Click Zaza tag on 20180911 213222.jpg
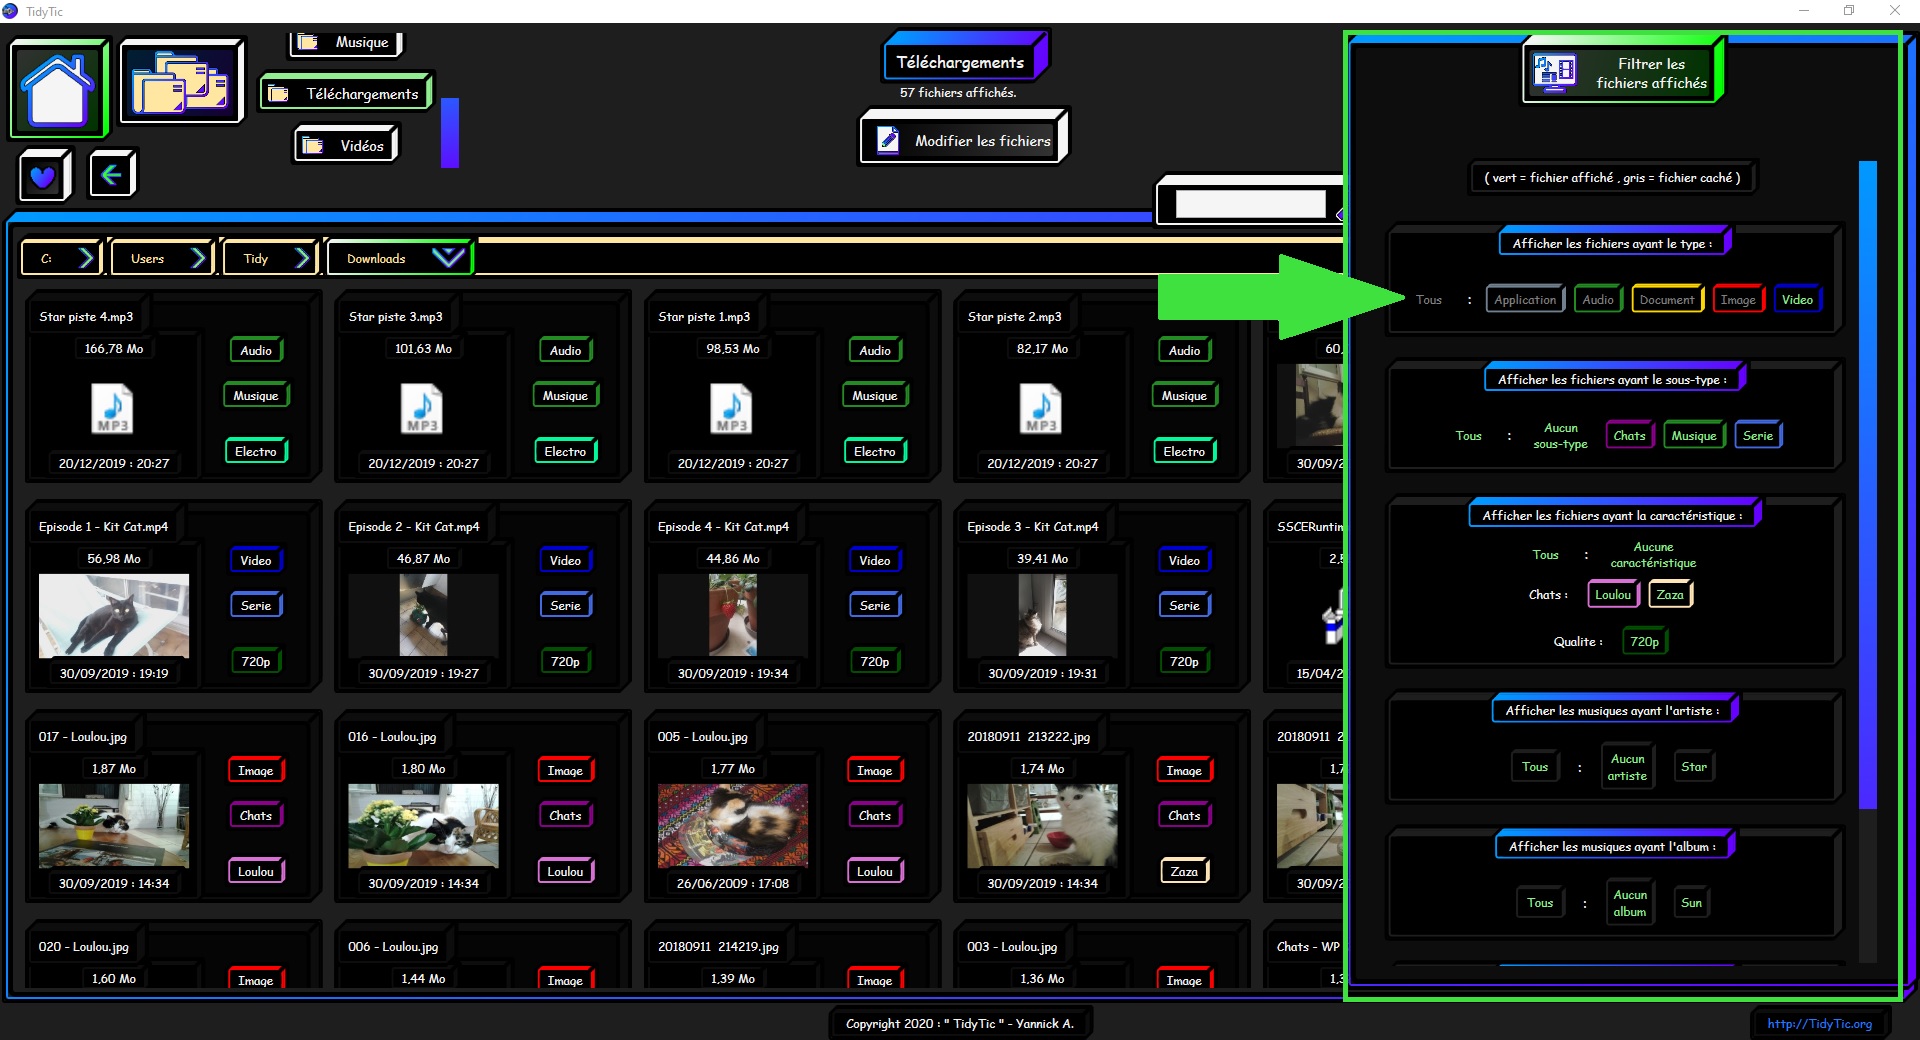Viewport: 1920px width, 1040px height. (x=1184, y=871)
